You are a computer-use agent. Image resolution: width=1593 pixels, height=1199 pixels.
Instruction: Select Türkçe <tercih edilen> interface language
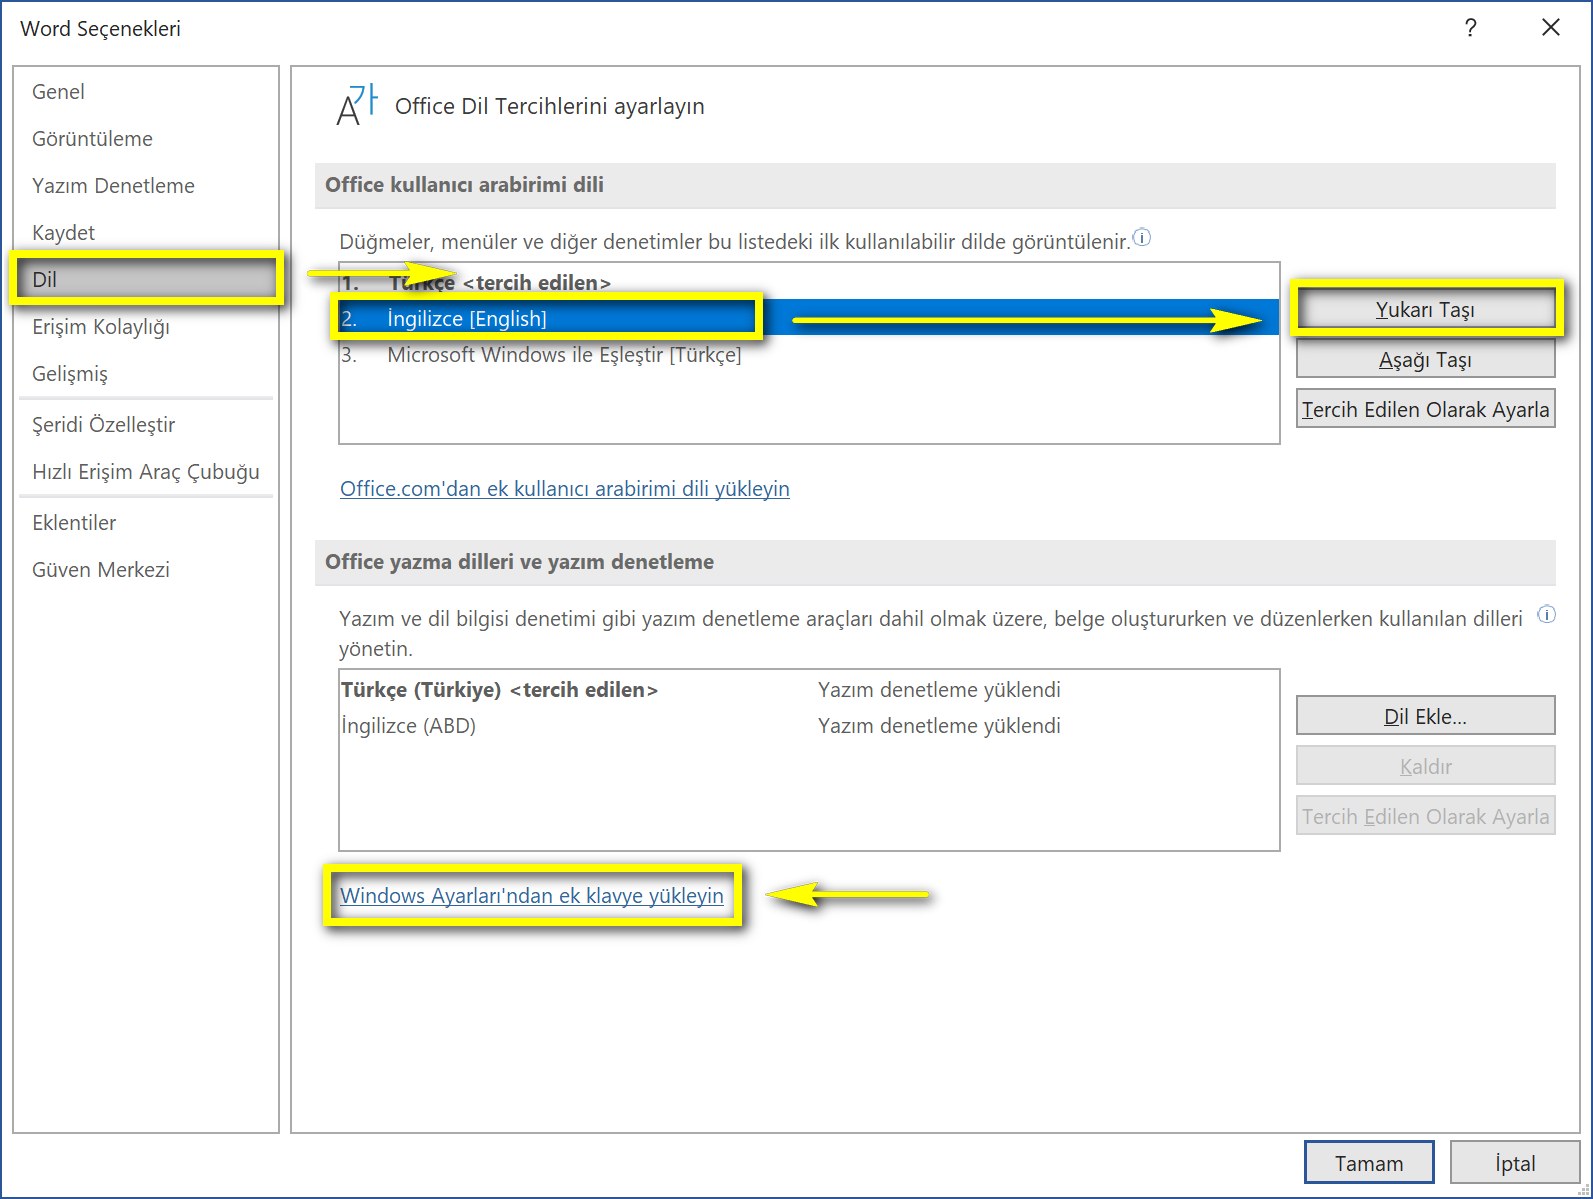coord(809,283)
